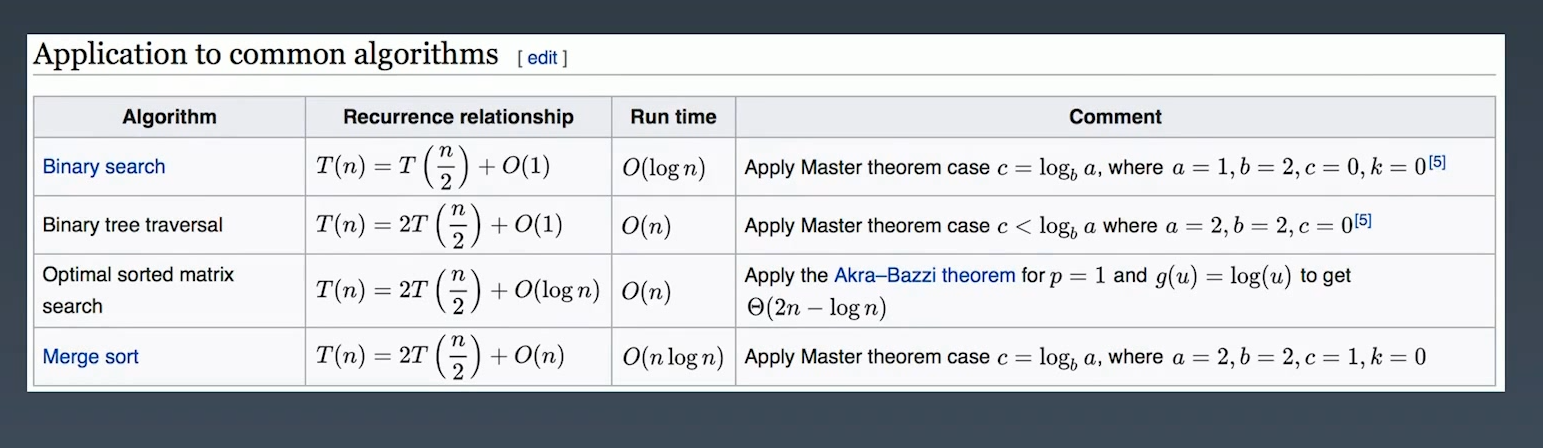Image resolution: width=1543 pixels, height=448 pixels.
Task: Click the Algorithm column header
Action: [169, 117]
